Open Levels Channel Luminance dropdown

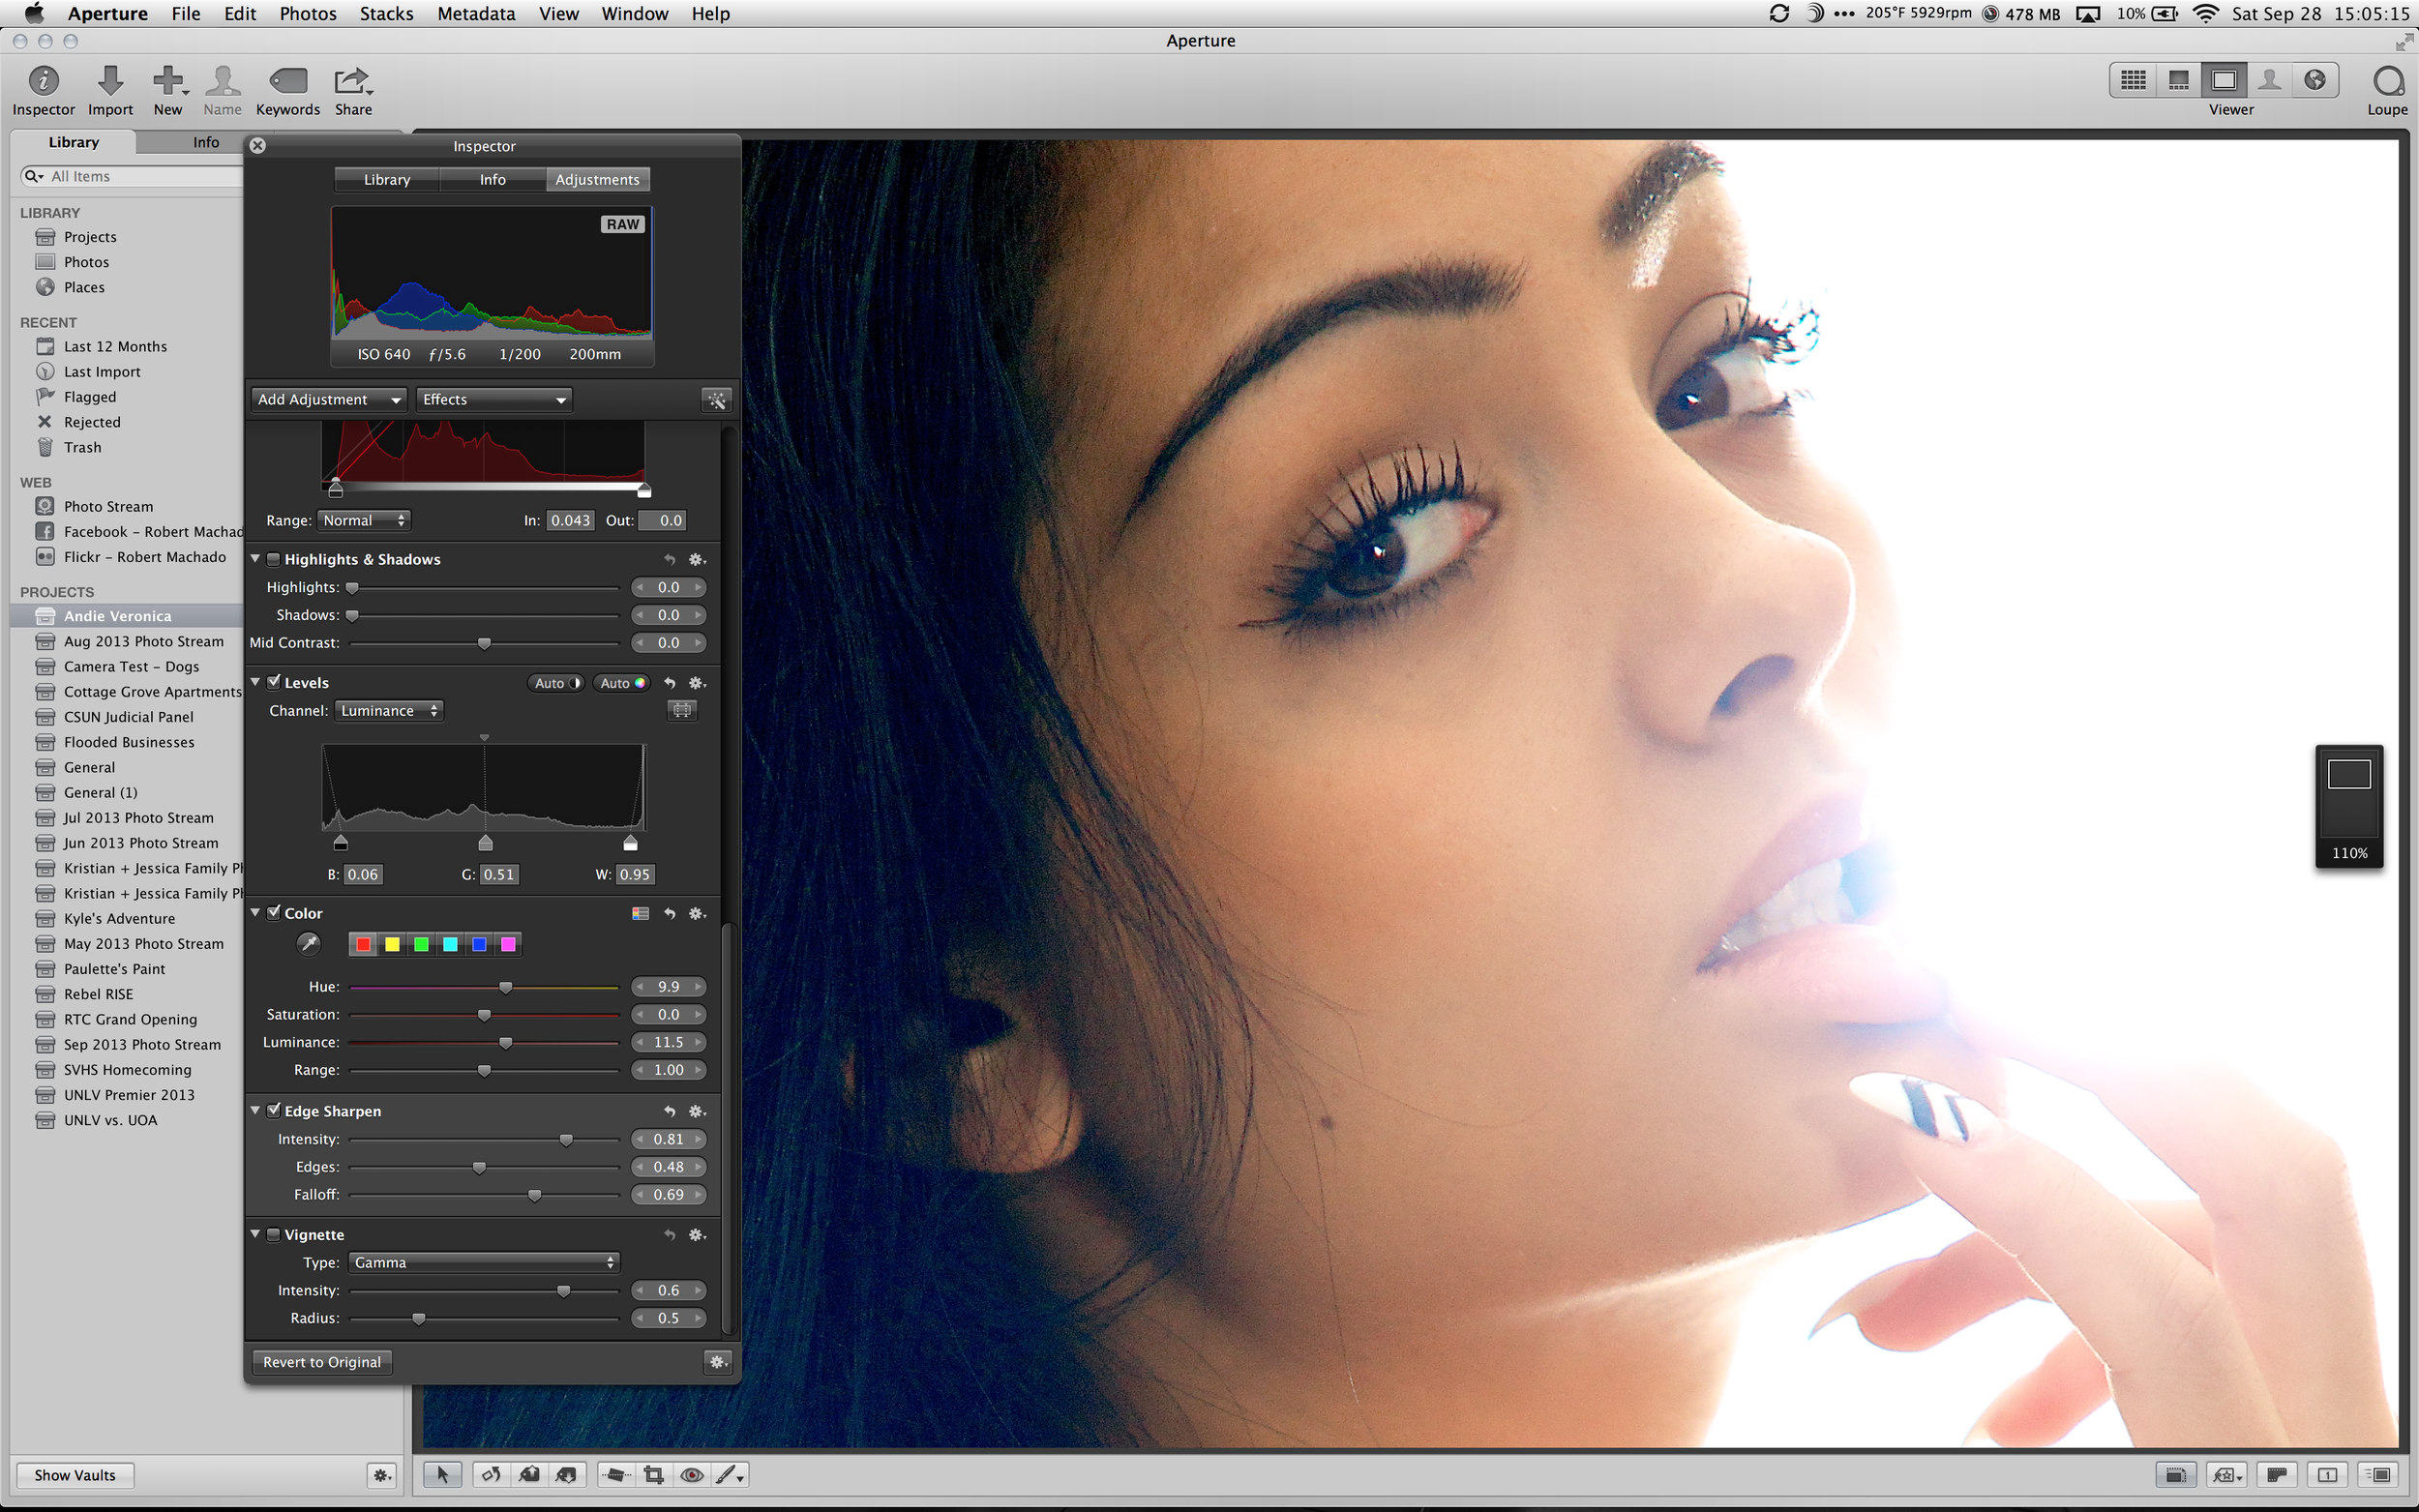tap(389, 710)
